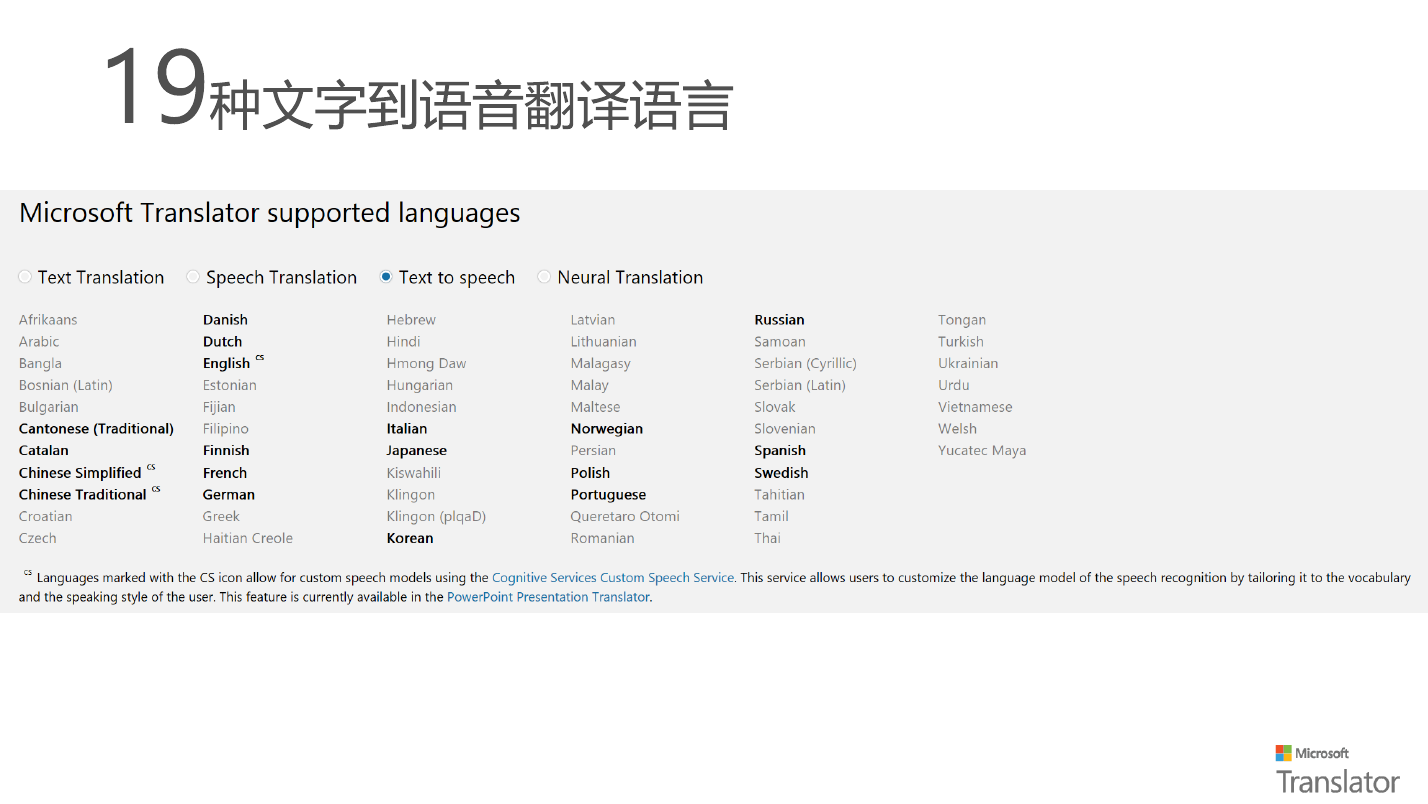Click the language 'Catalan'
Image resolution: width=1428 pixels, height=804 pixels.
[44, 451]
